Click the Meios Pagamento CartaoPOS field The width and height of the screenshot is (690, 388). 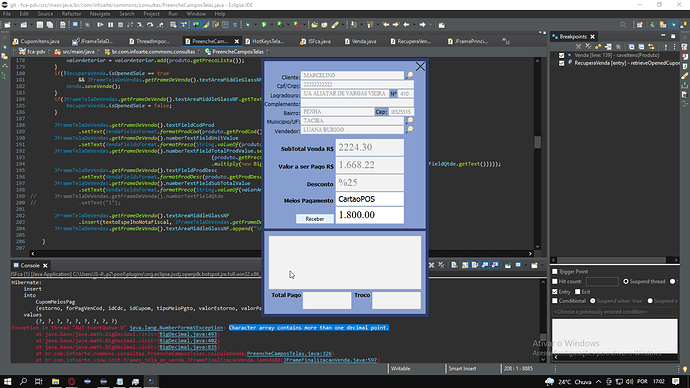pyautogui.click(x=370, y=199)
